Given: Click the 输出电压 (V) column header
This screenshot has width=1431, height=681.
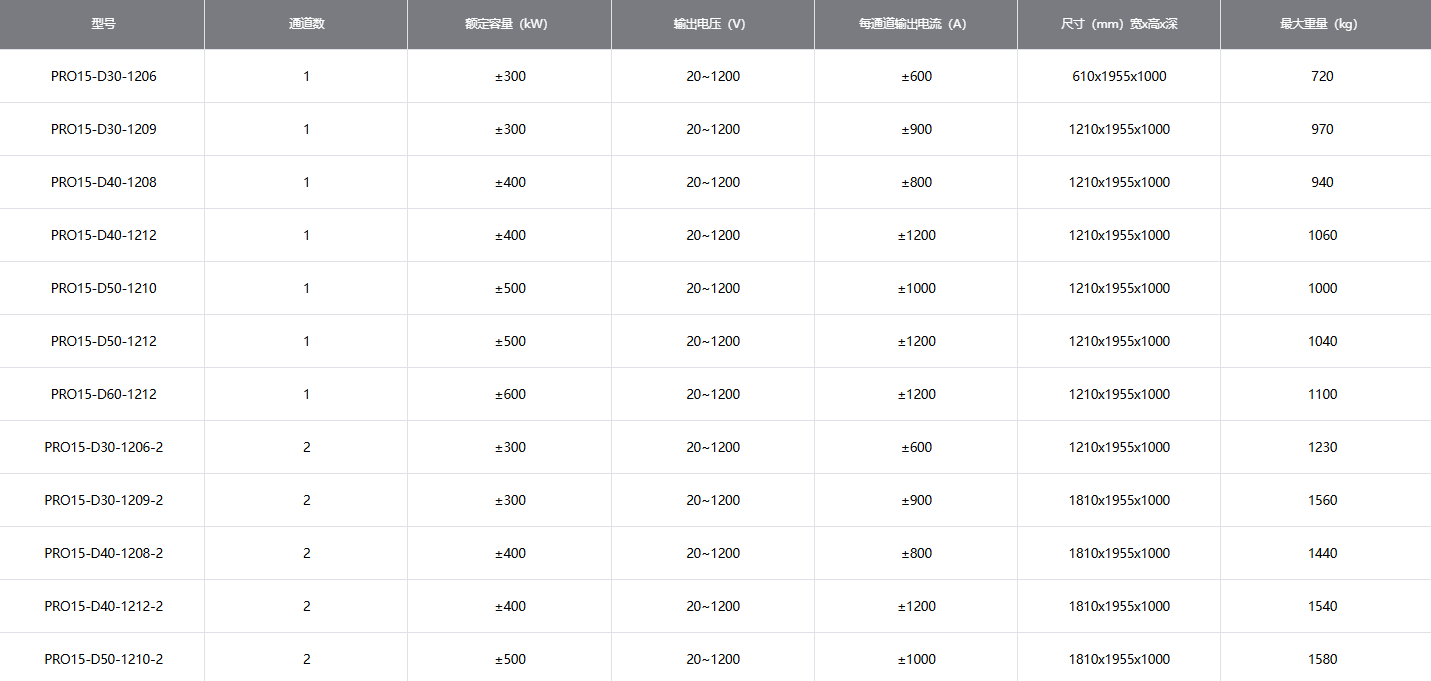Looking at the screenshot, I should 712,24.
